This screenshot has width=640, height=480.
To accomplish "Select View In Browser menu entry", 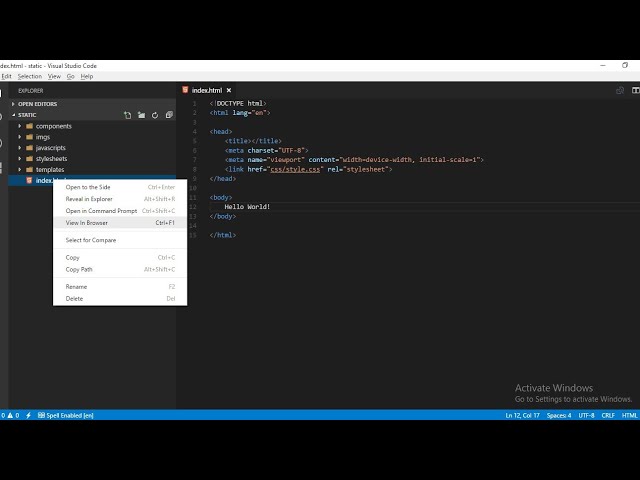I will (120, 223).
